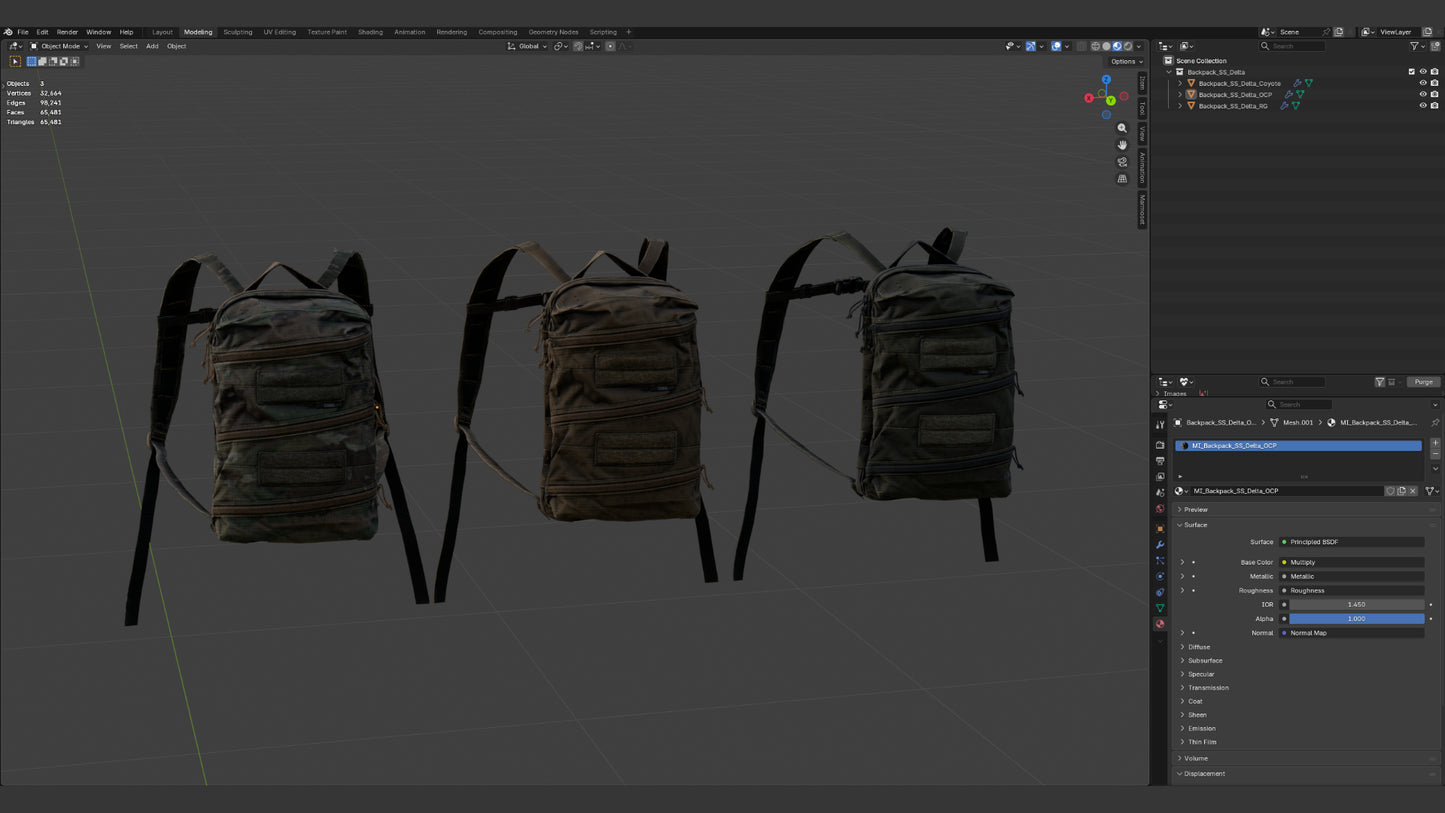Toggle solid viewport shading
This screenshot has height=813, width=1445.
click(x=1106, y=46)
